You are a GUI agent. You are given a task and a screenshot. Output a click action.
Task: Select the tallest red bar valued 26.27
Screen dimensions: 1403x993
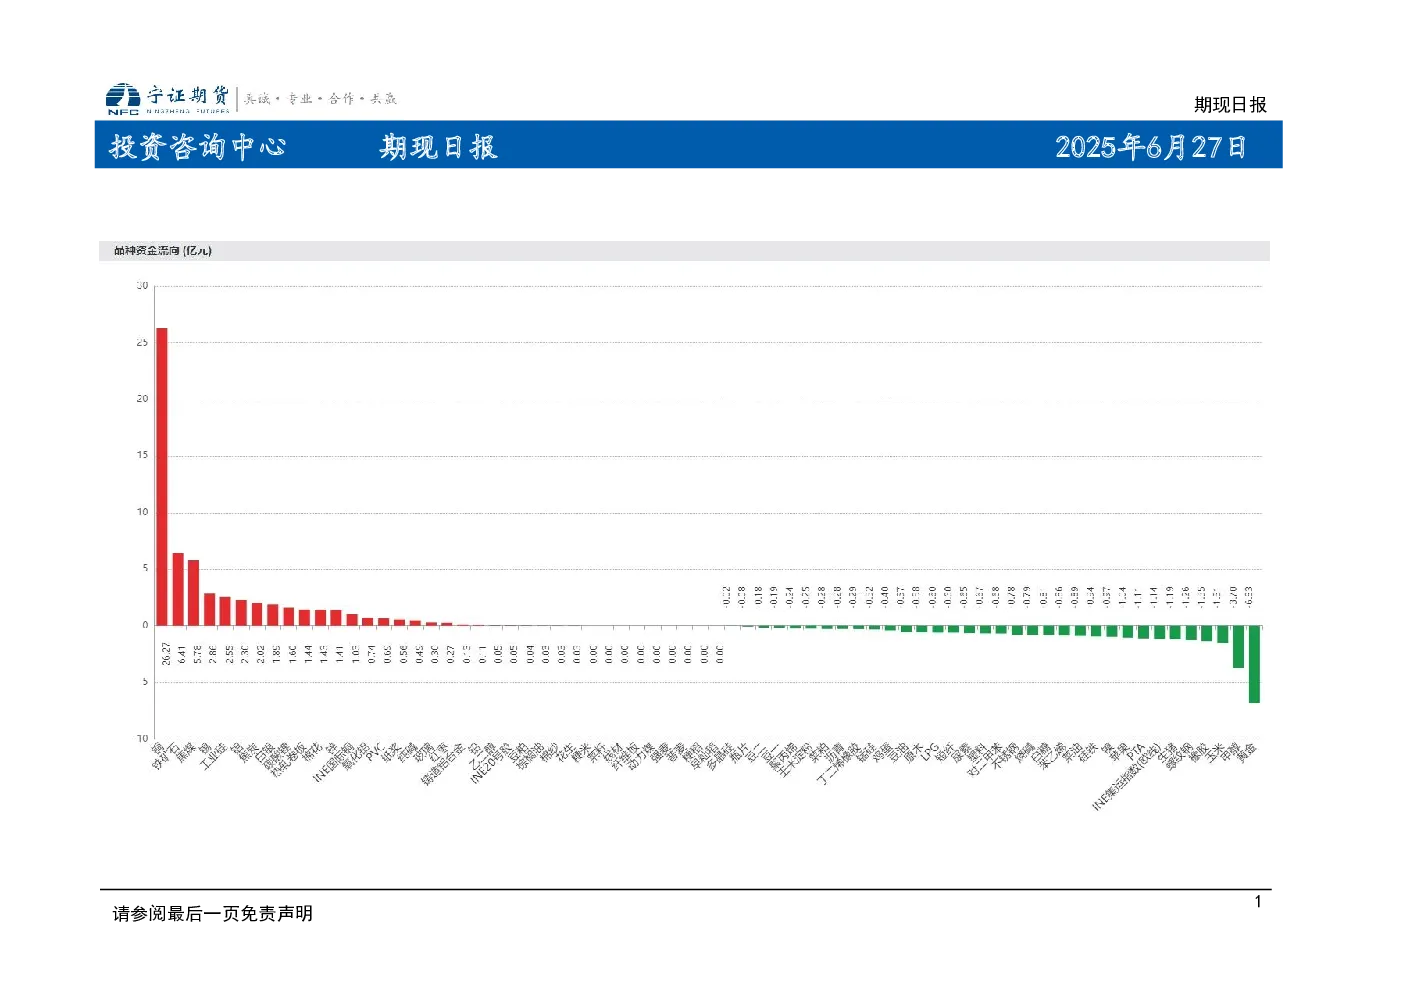162,476
